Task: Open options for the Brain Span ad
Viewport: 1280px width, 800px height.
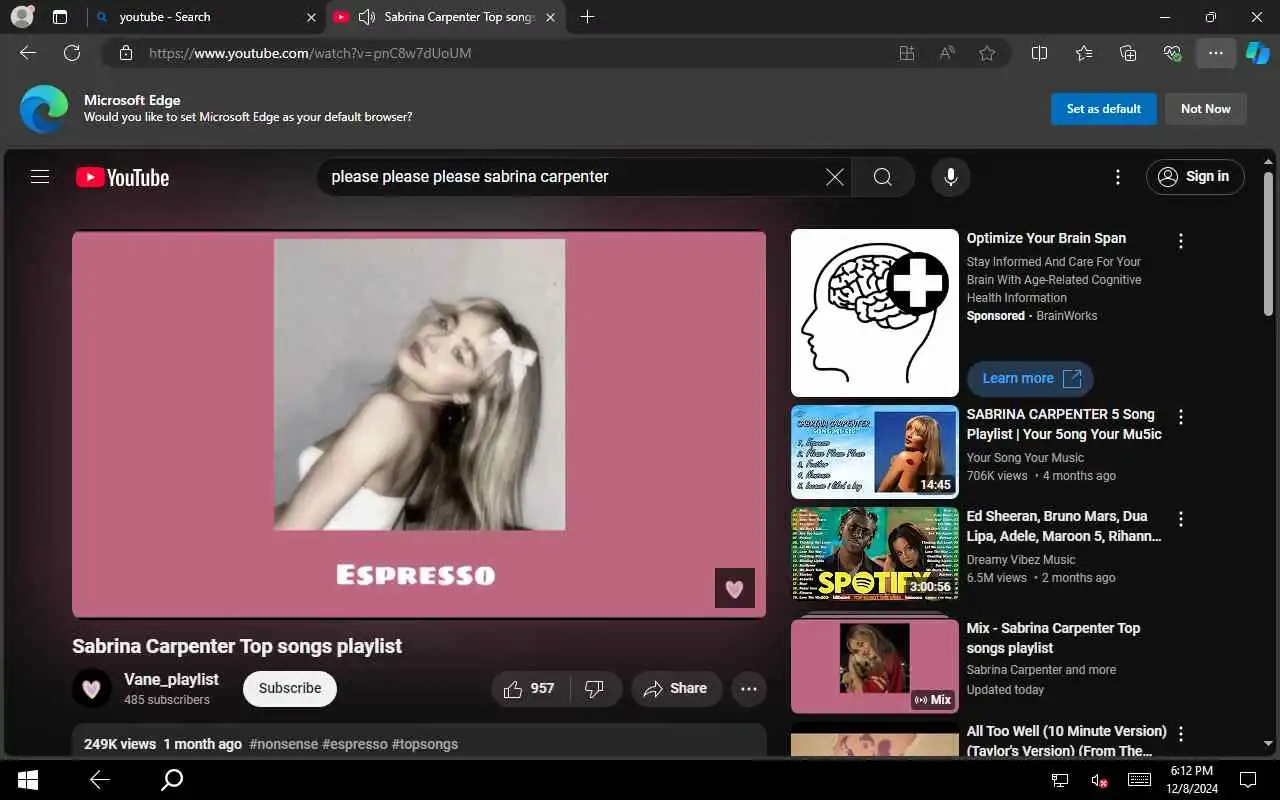Action: pos(1181,241)
